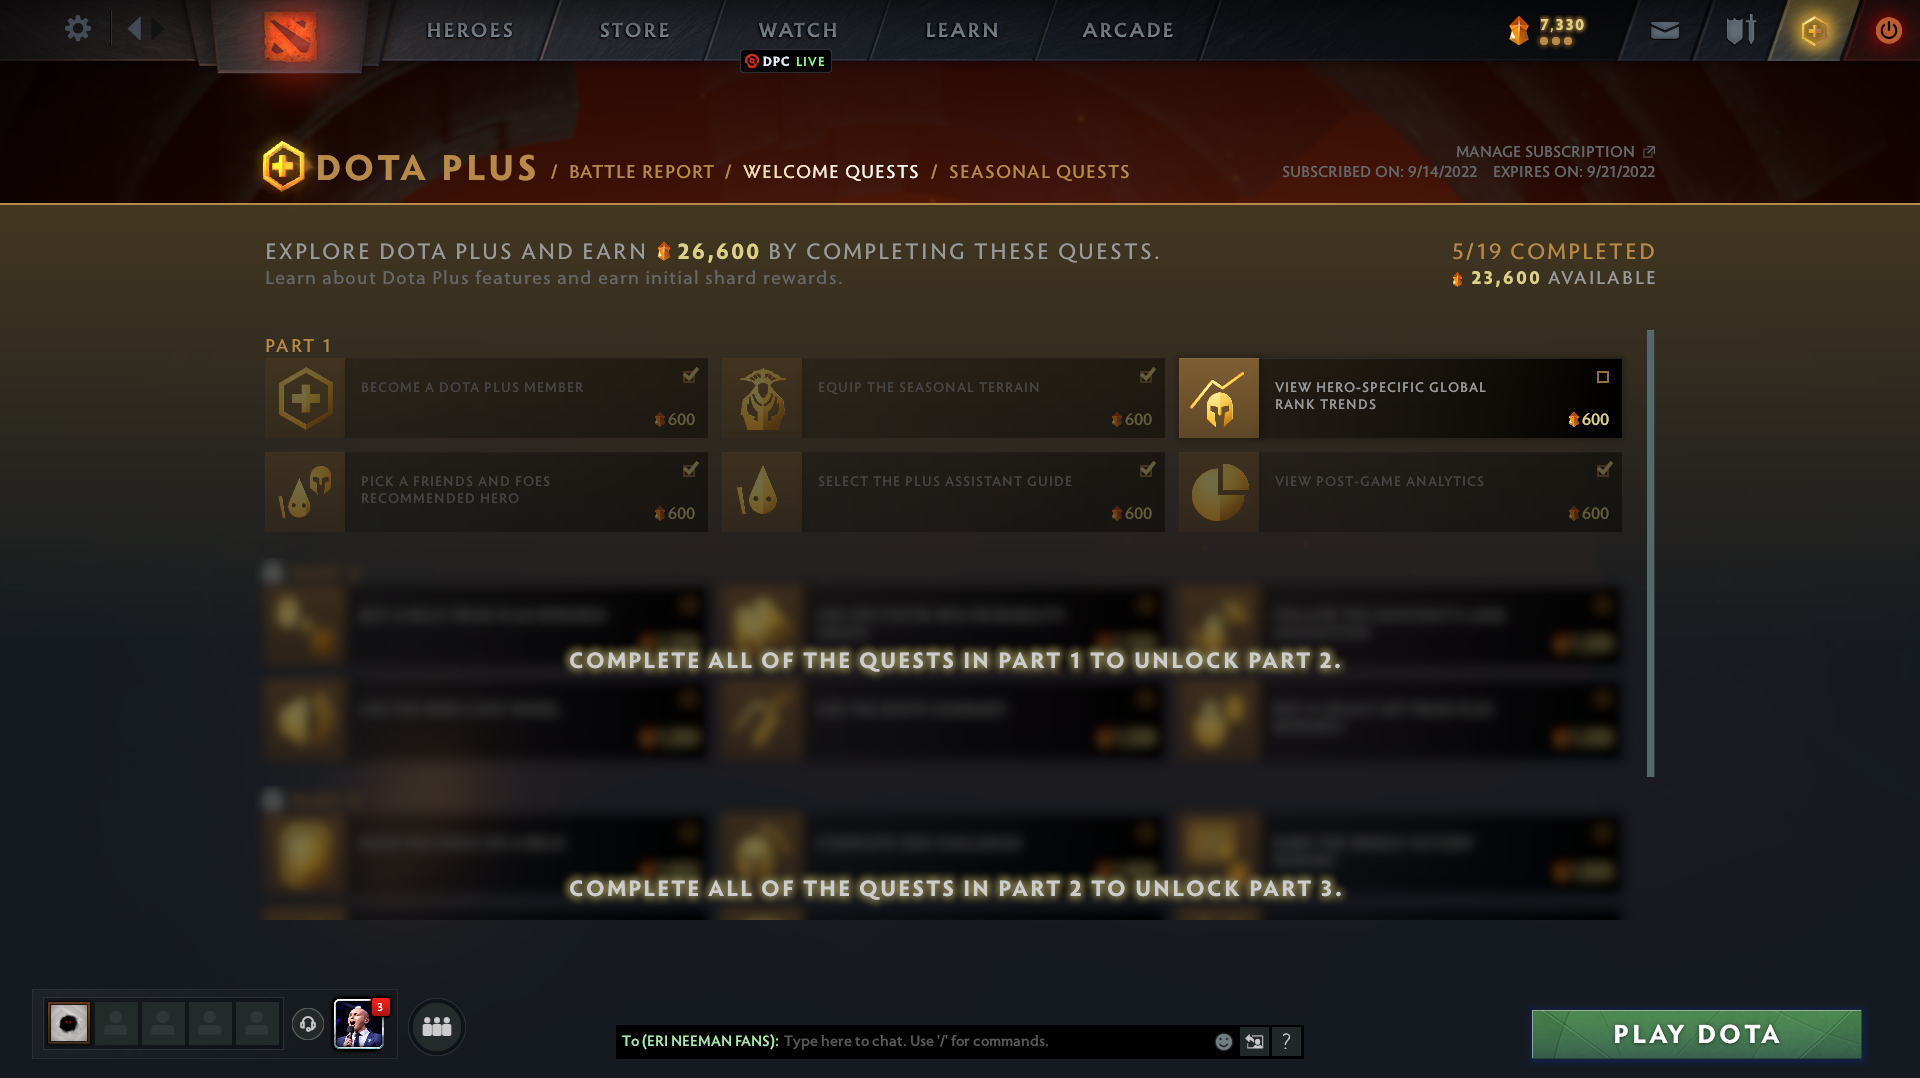Open the mail envelope icon
This screenshot has height=1078, width=1920.
point(1665,30)
